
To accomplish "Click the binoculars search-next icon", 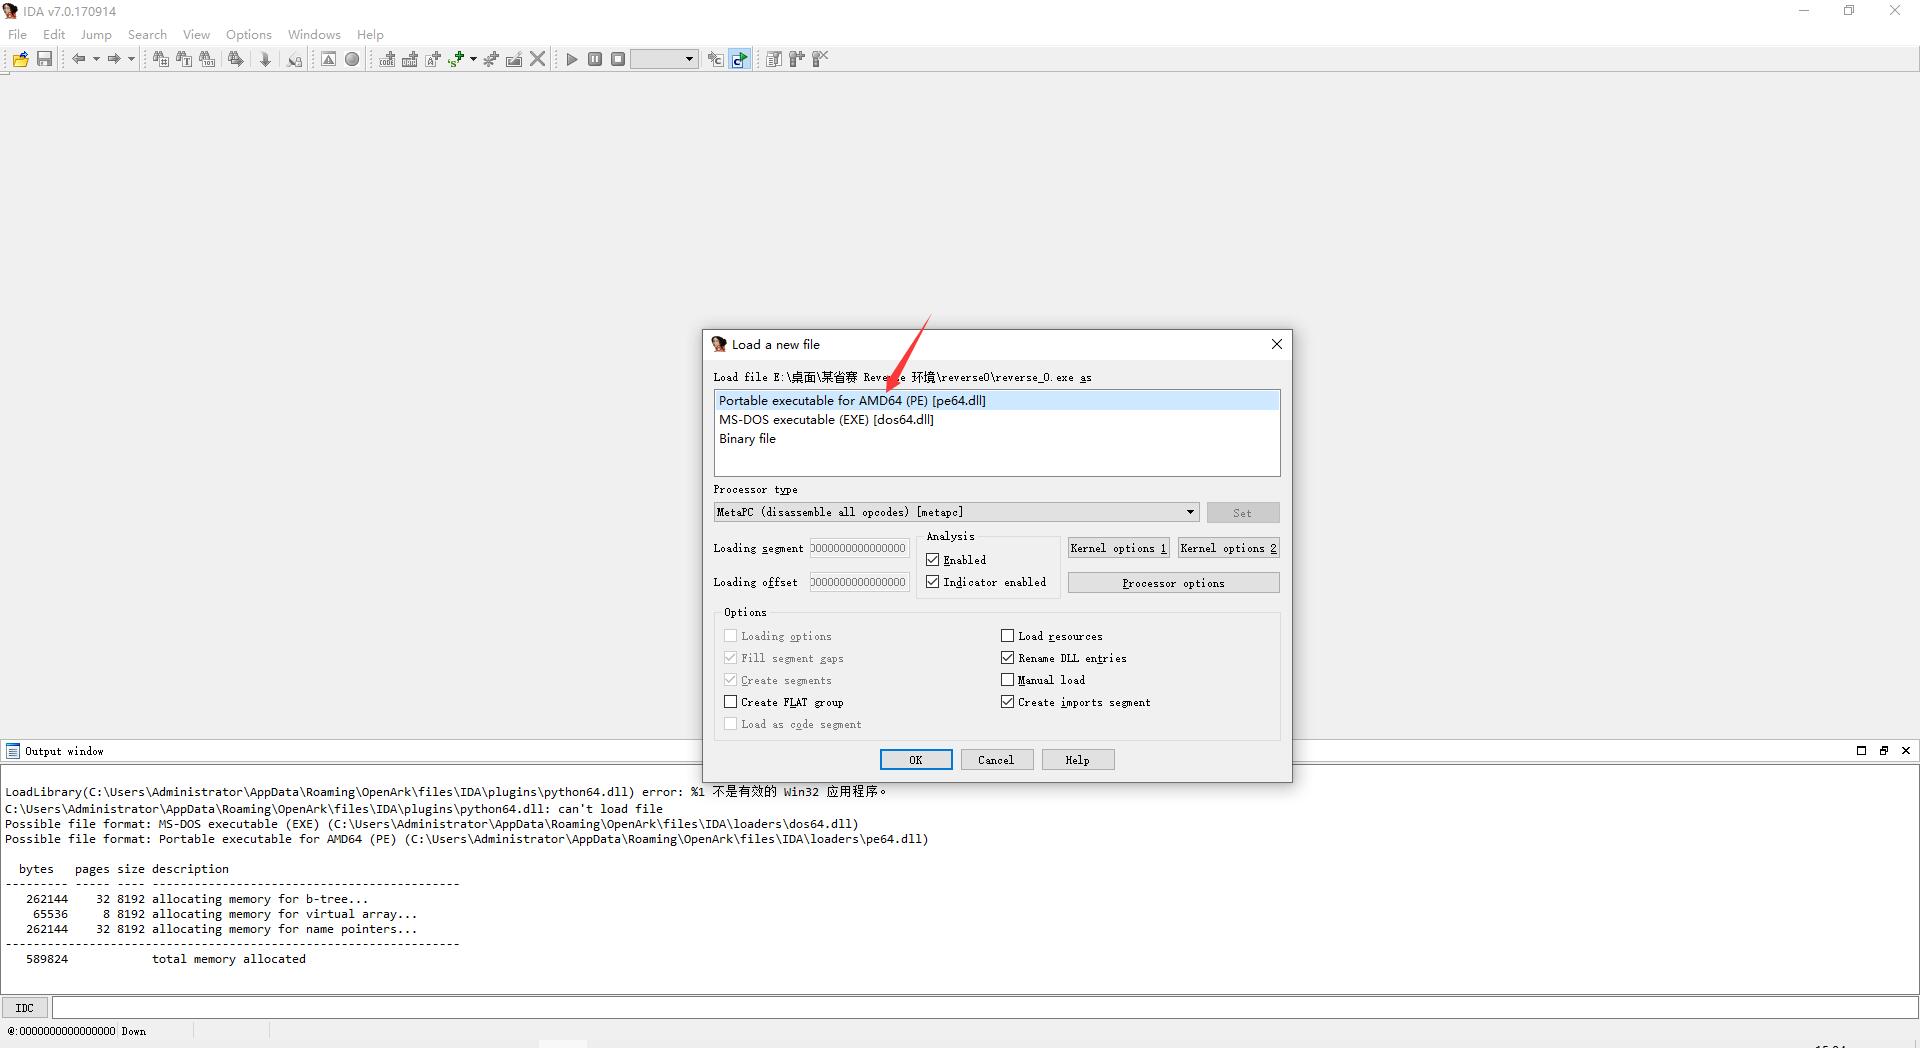I will pos(236,59).
